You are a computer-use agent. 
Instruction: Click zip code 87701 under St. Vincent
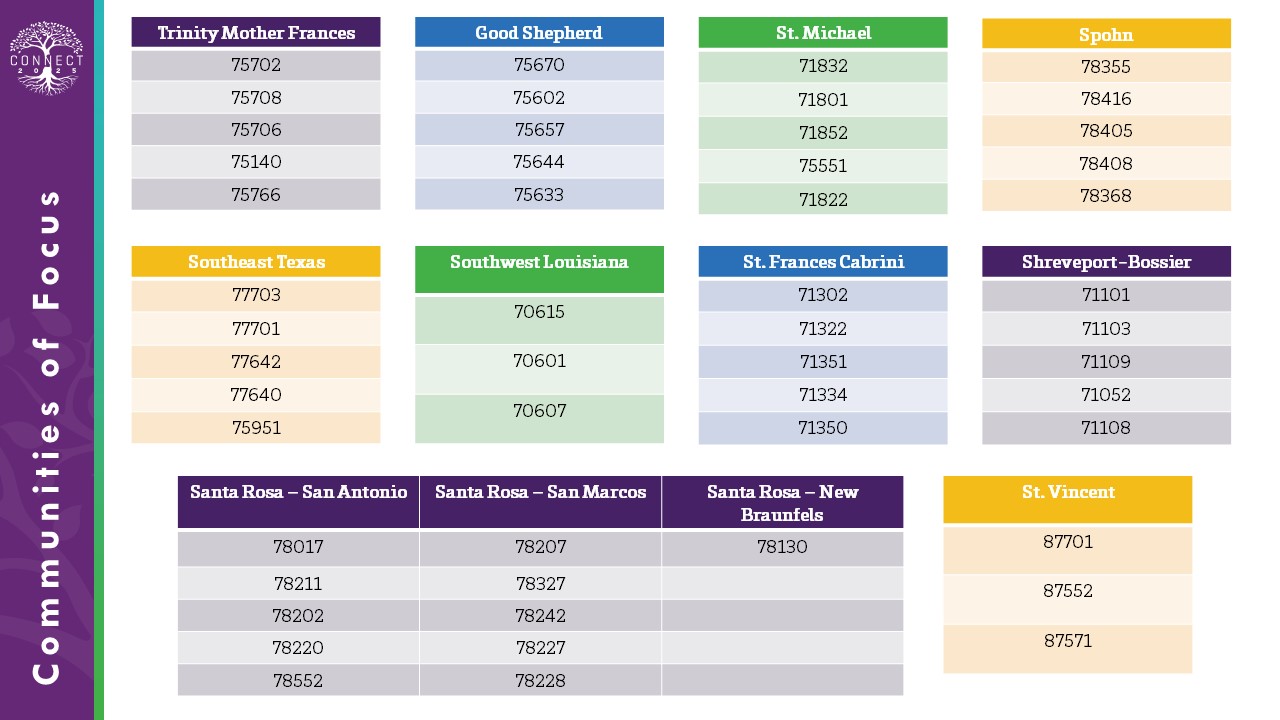pos(1068,542)
